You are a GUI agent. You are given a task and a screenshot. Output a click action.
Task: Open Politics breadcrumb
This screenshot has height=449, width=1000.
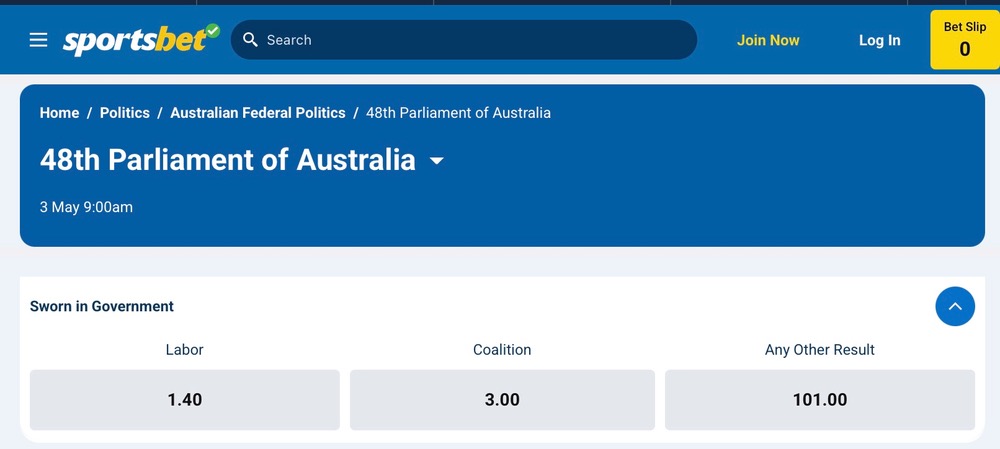[x=125, y=113]
